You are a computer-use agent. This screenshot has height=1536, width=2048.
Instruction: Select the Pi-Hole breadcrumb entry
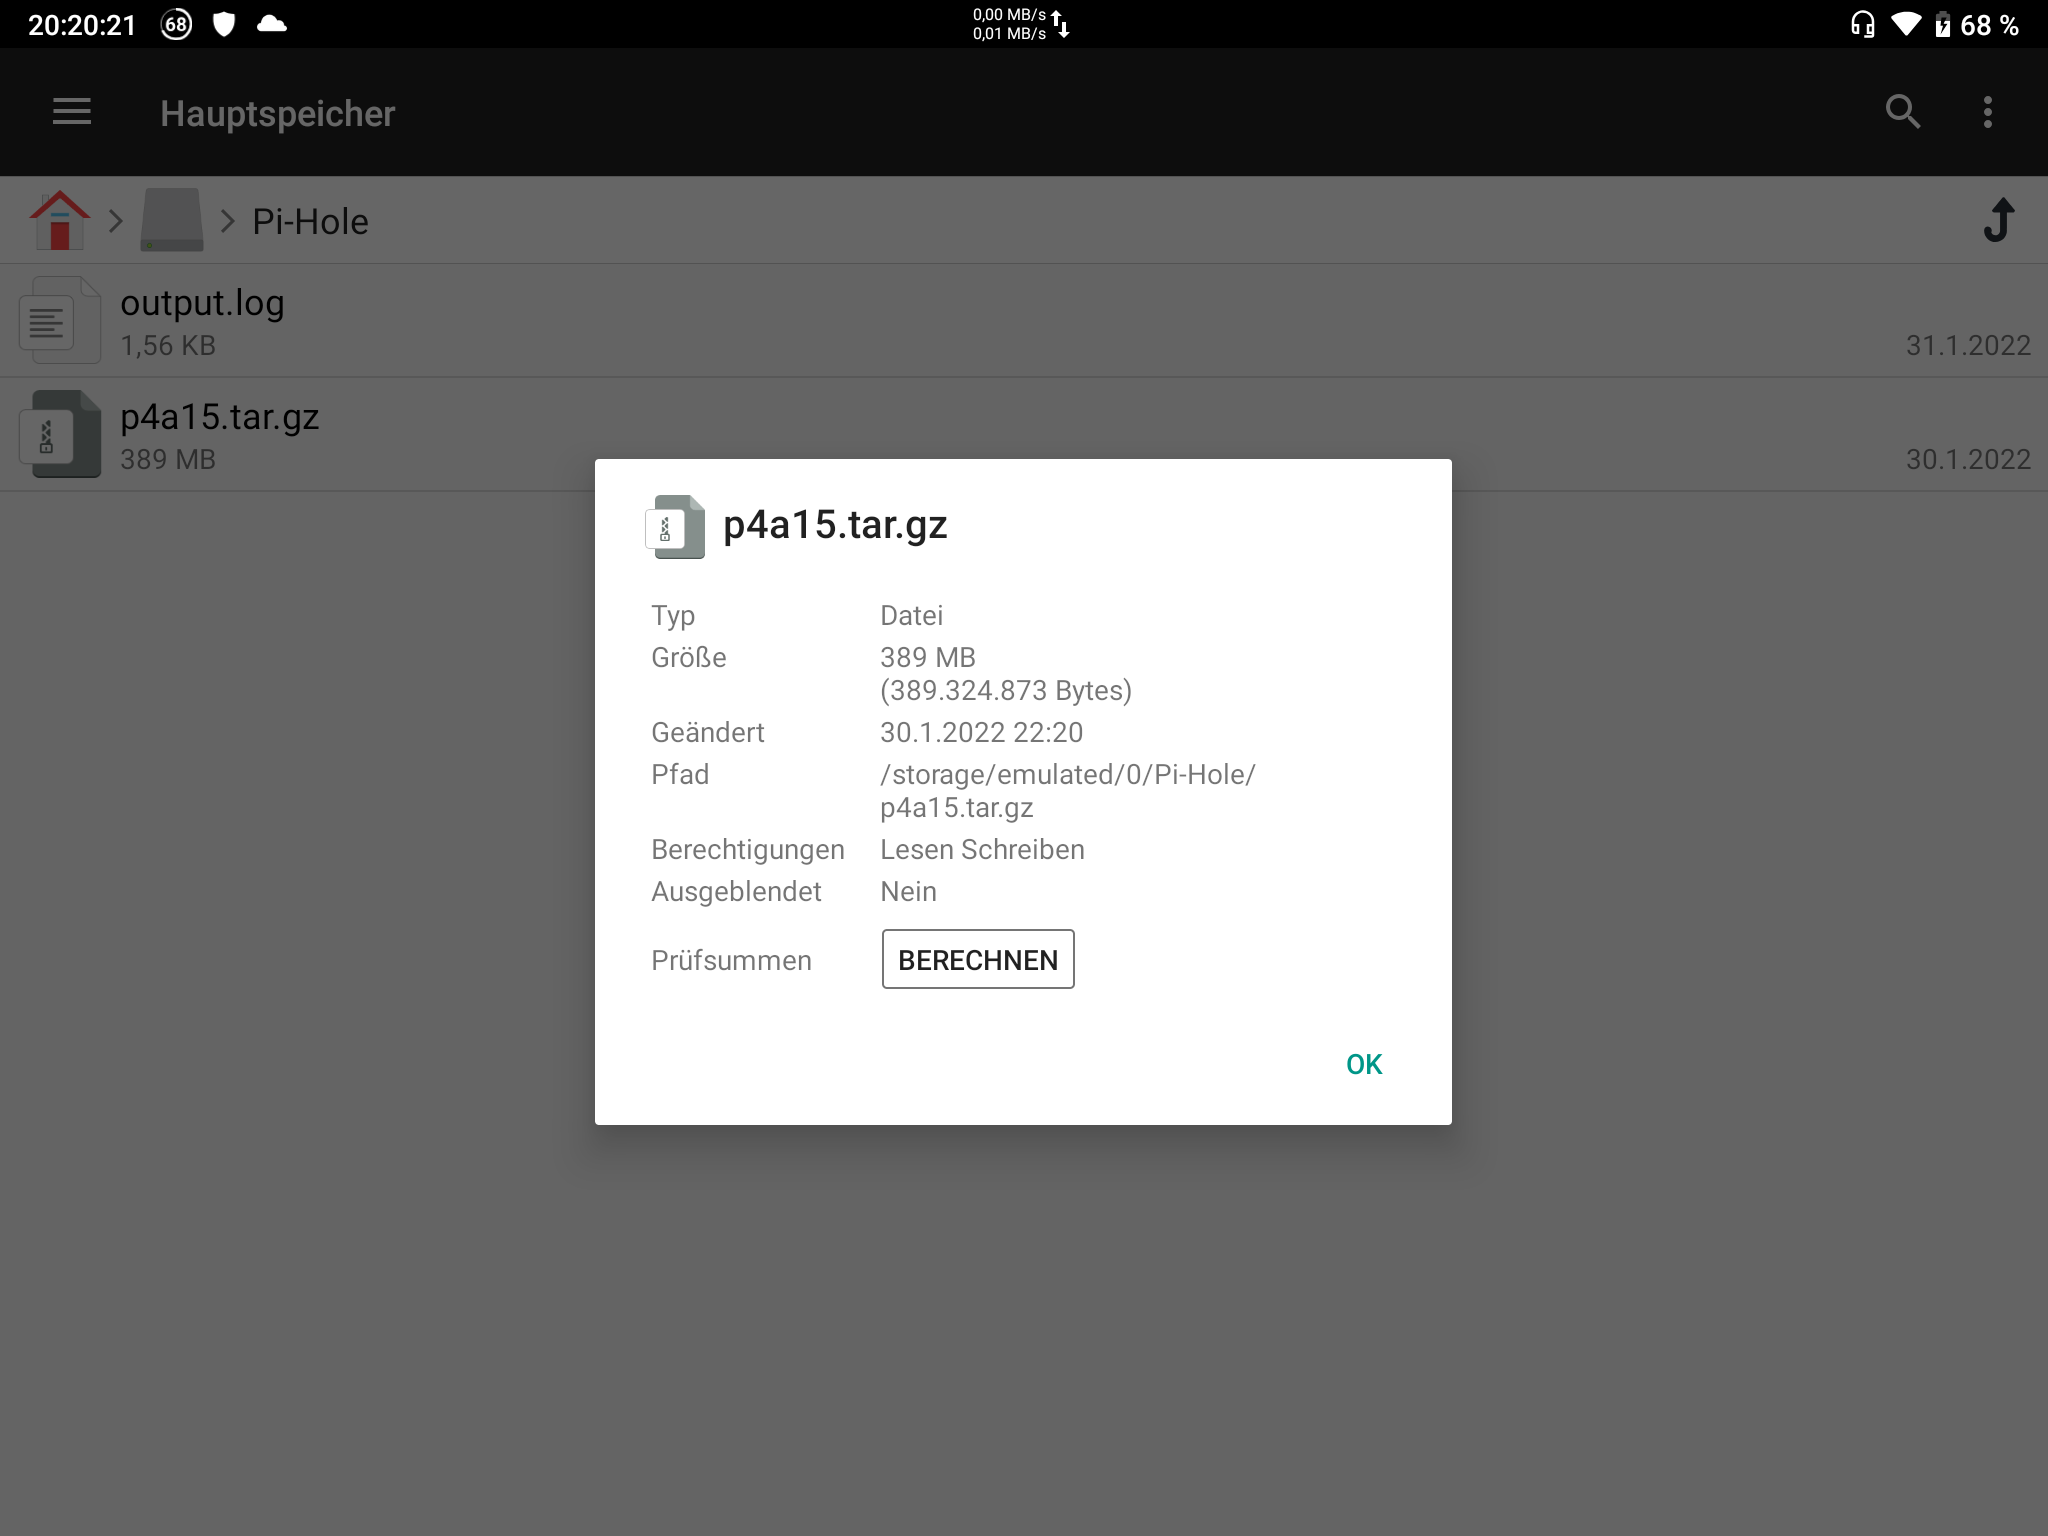(310, 220)
